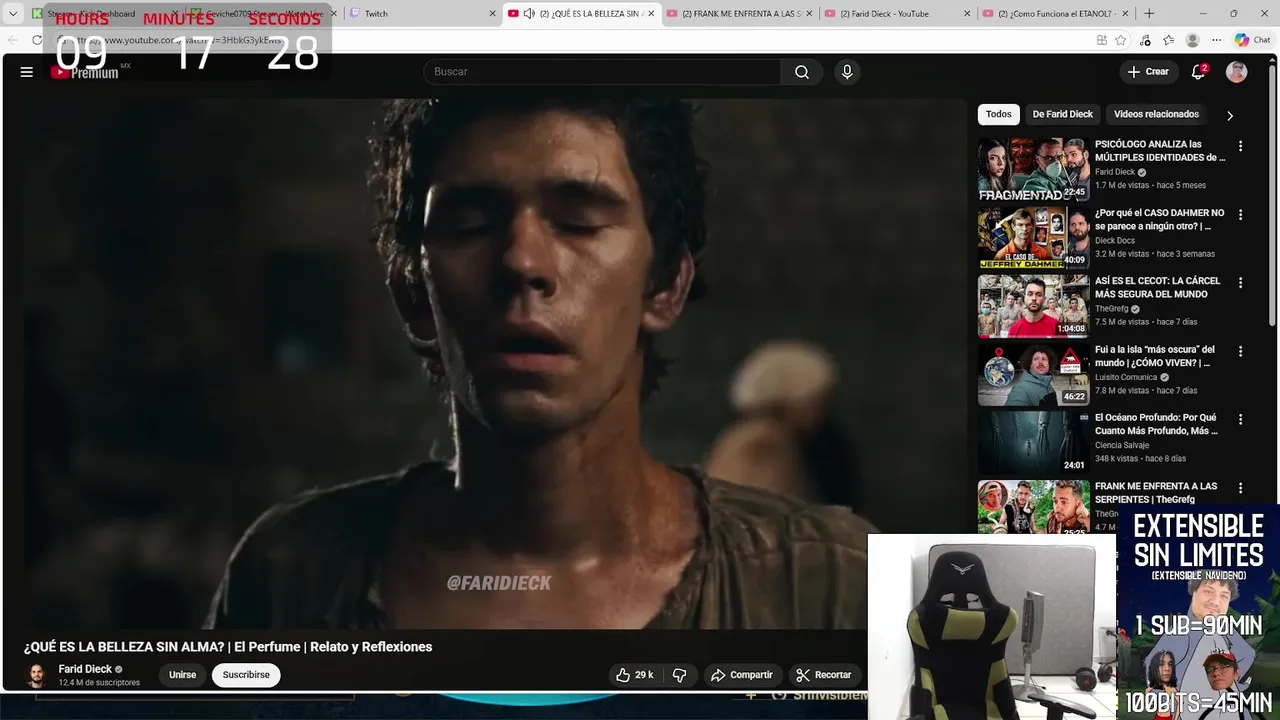Open options for El Océano Profundo video

tap(1240, 420)
